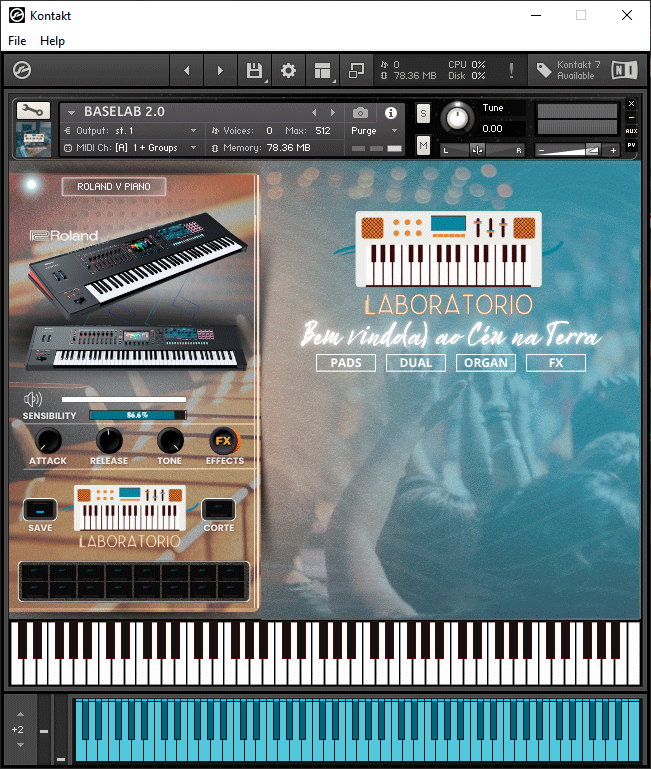Open the Help menu
This screenshot has height=769, width=651.
(x=52, y=41)
